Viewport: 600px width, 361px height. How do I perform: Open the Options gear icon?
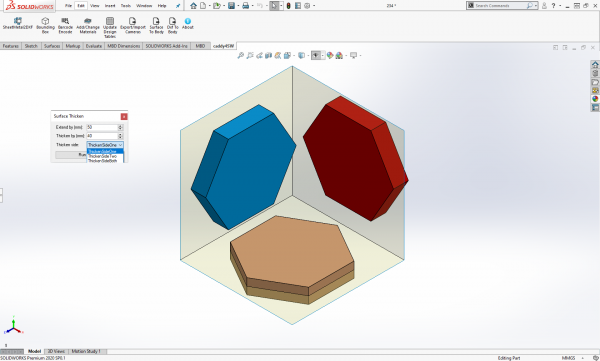(307, 6)
